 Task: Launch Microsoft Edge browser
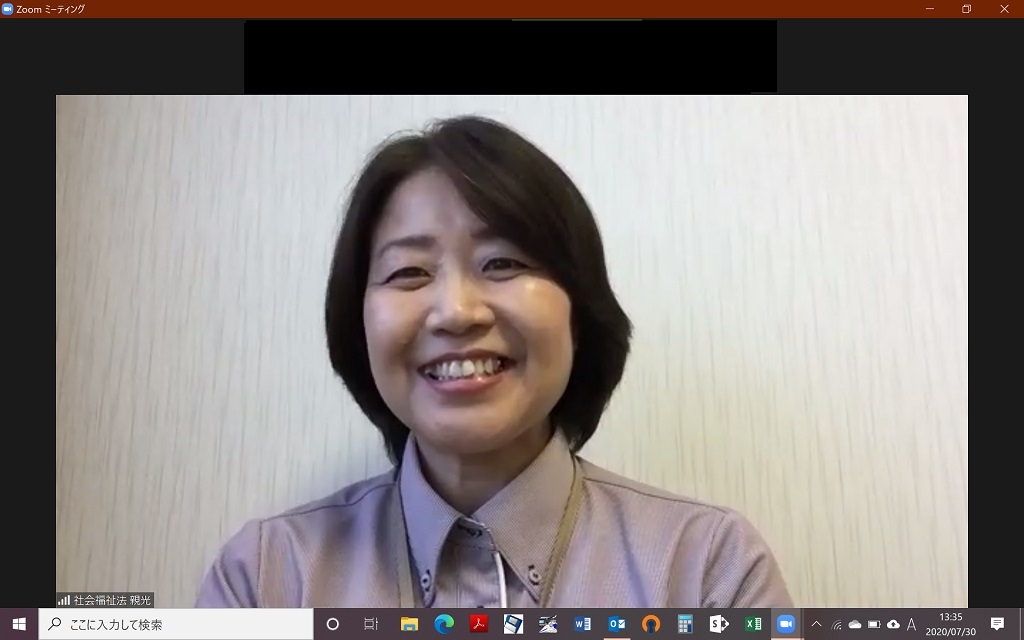click(x=444, y=624)
